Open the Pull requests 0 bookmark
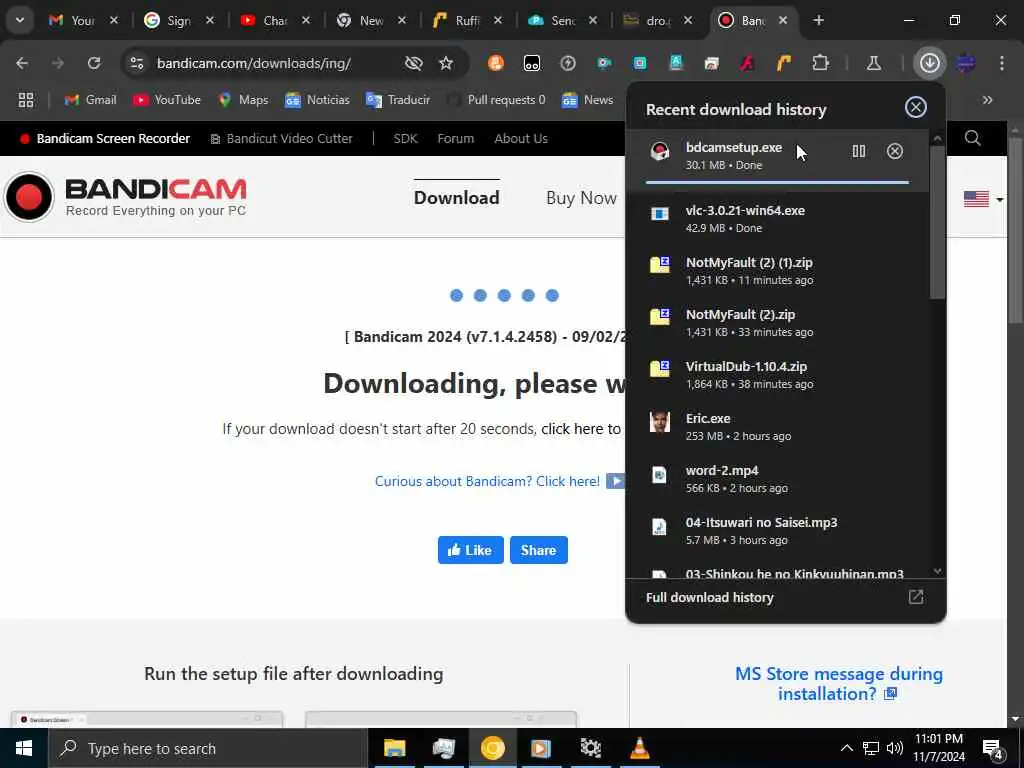Screen dimensions: 1024x768 click(x=496, y=100)
